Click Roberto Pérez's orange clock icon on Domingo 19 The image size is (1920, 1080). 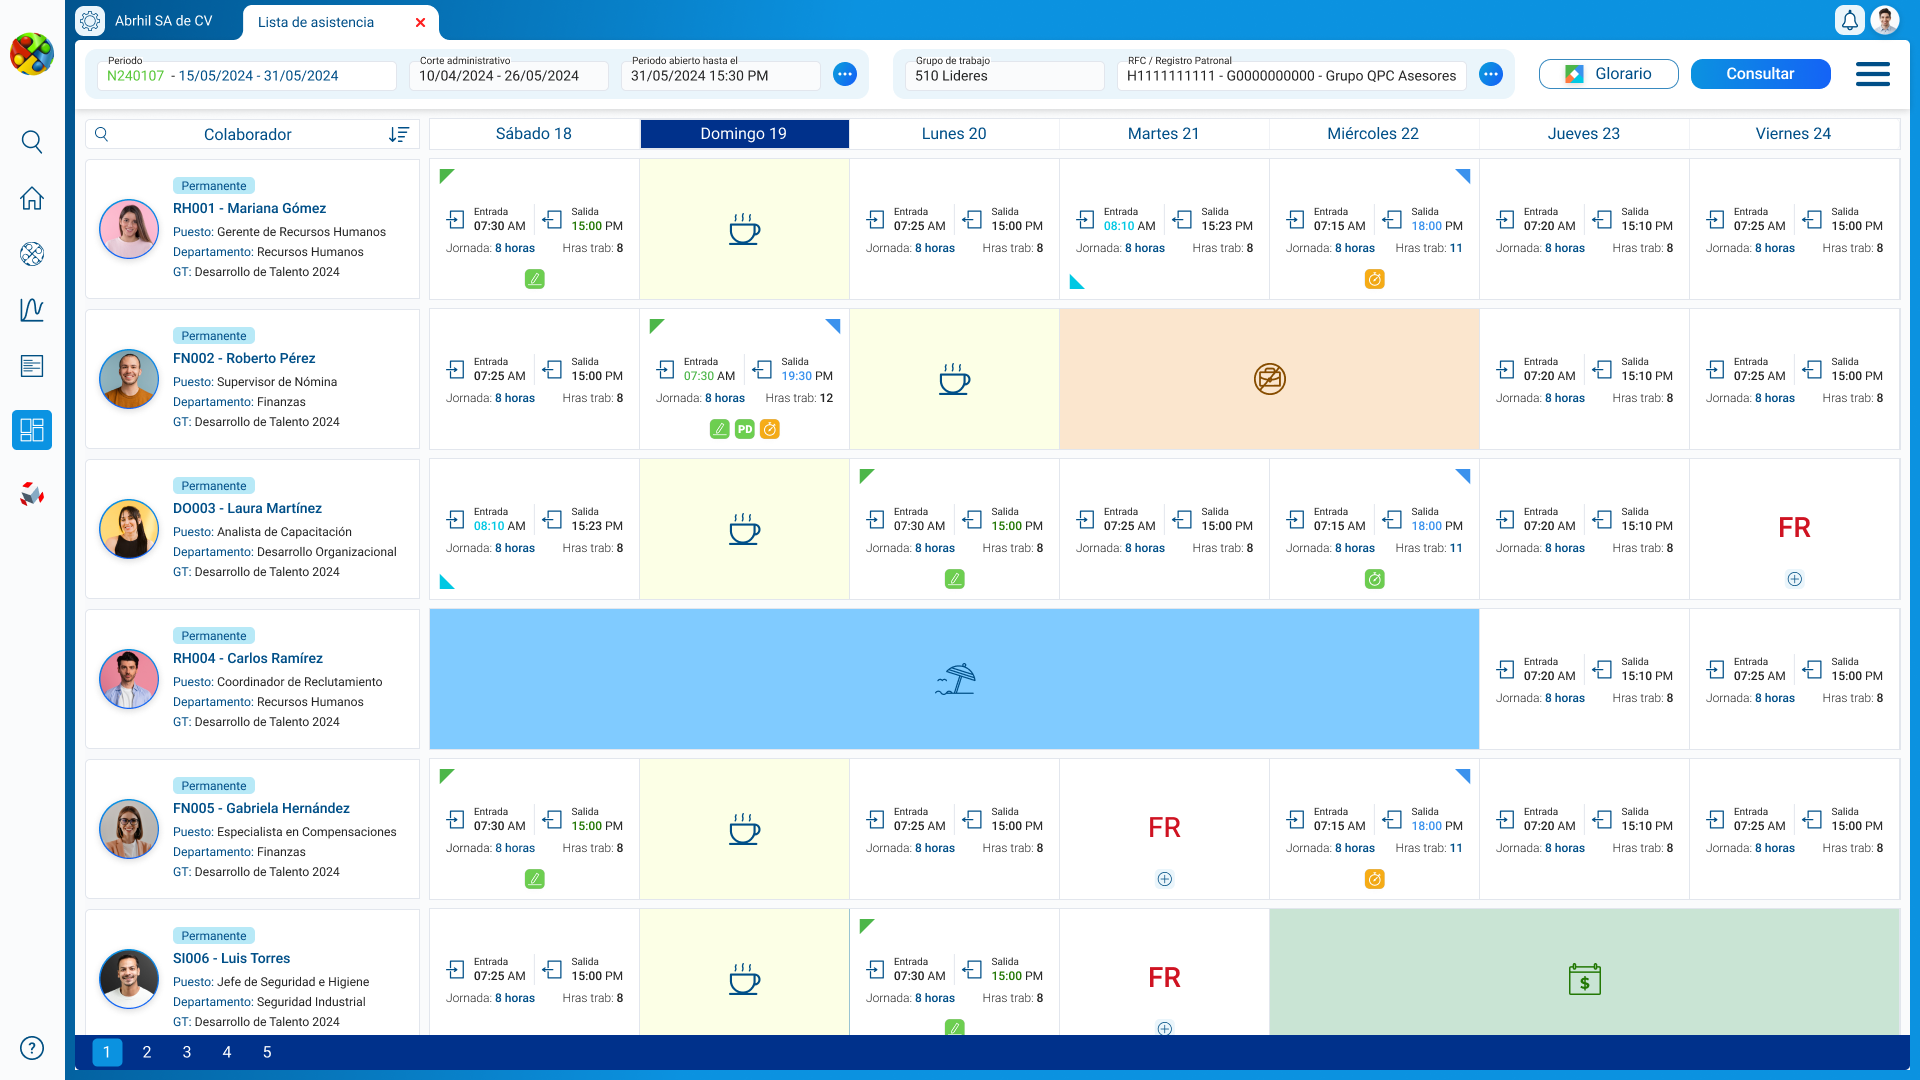(x=769, y=429)
